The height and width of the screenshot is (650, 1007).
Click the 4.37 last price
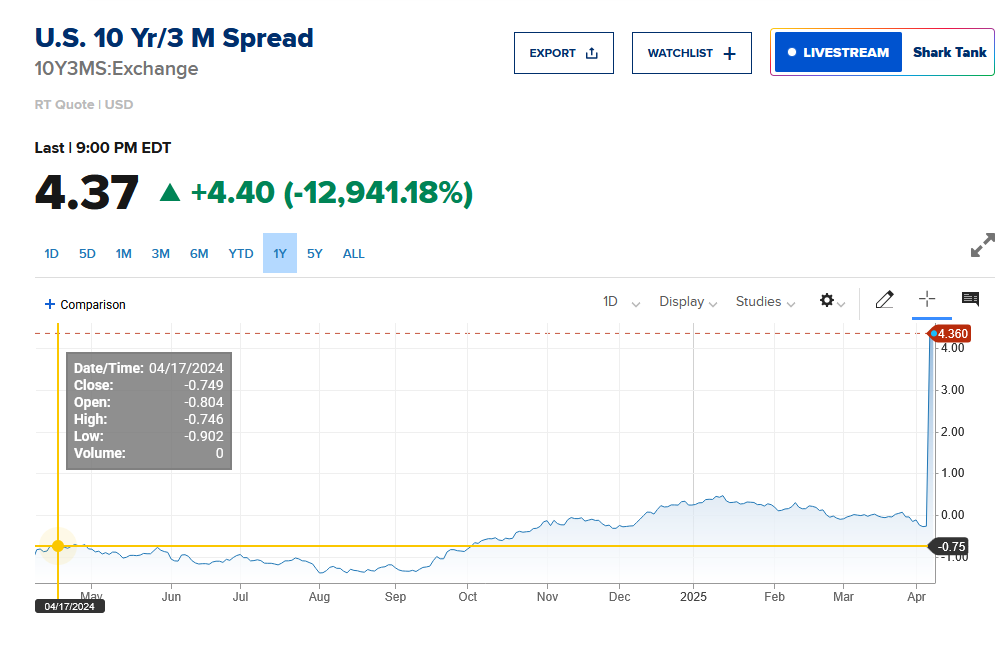pos(87,192)
